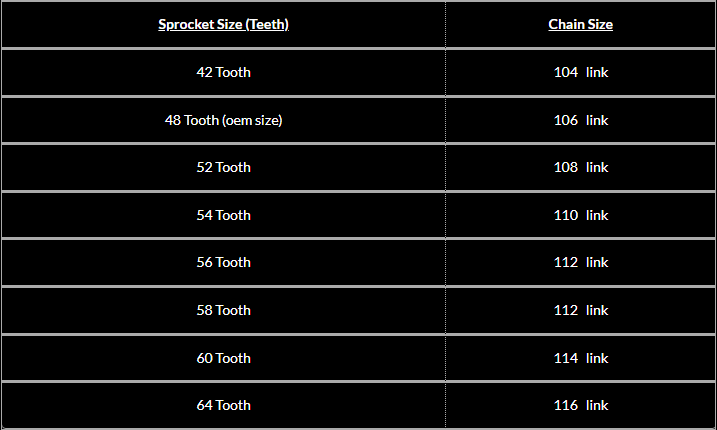Click the 108 link chain size

[x=581, y=167]
